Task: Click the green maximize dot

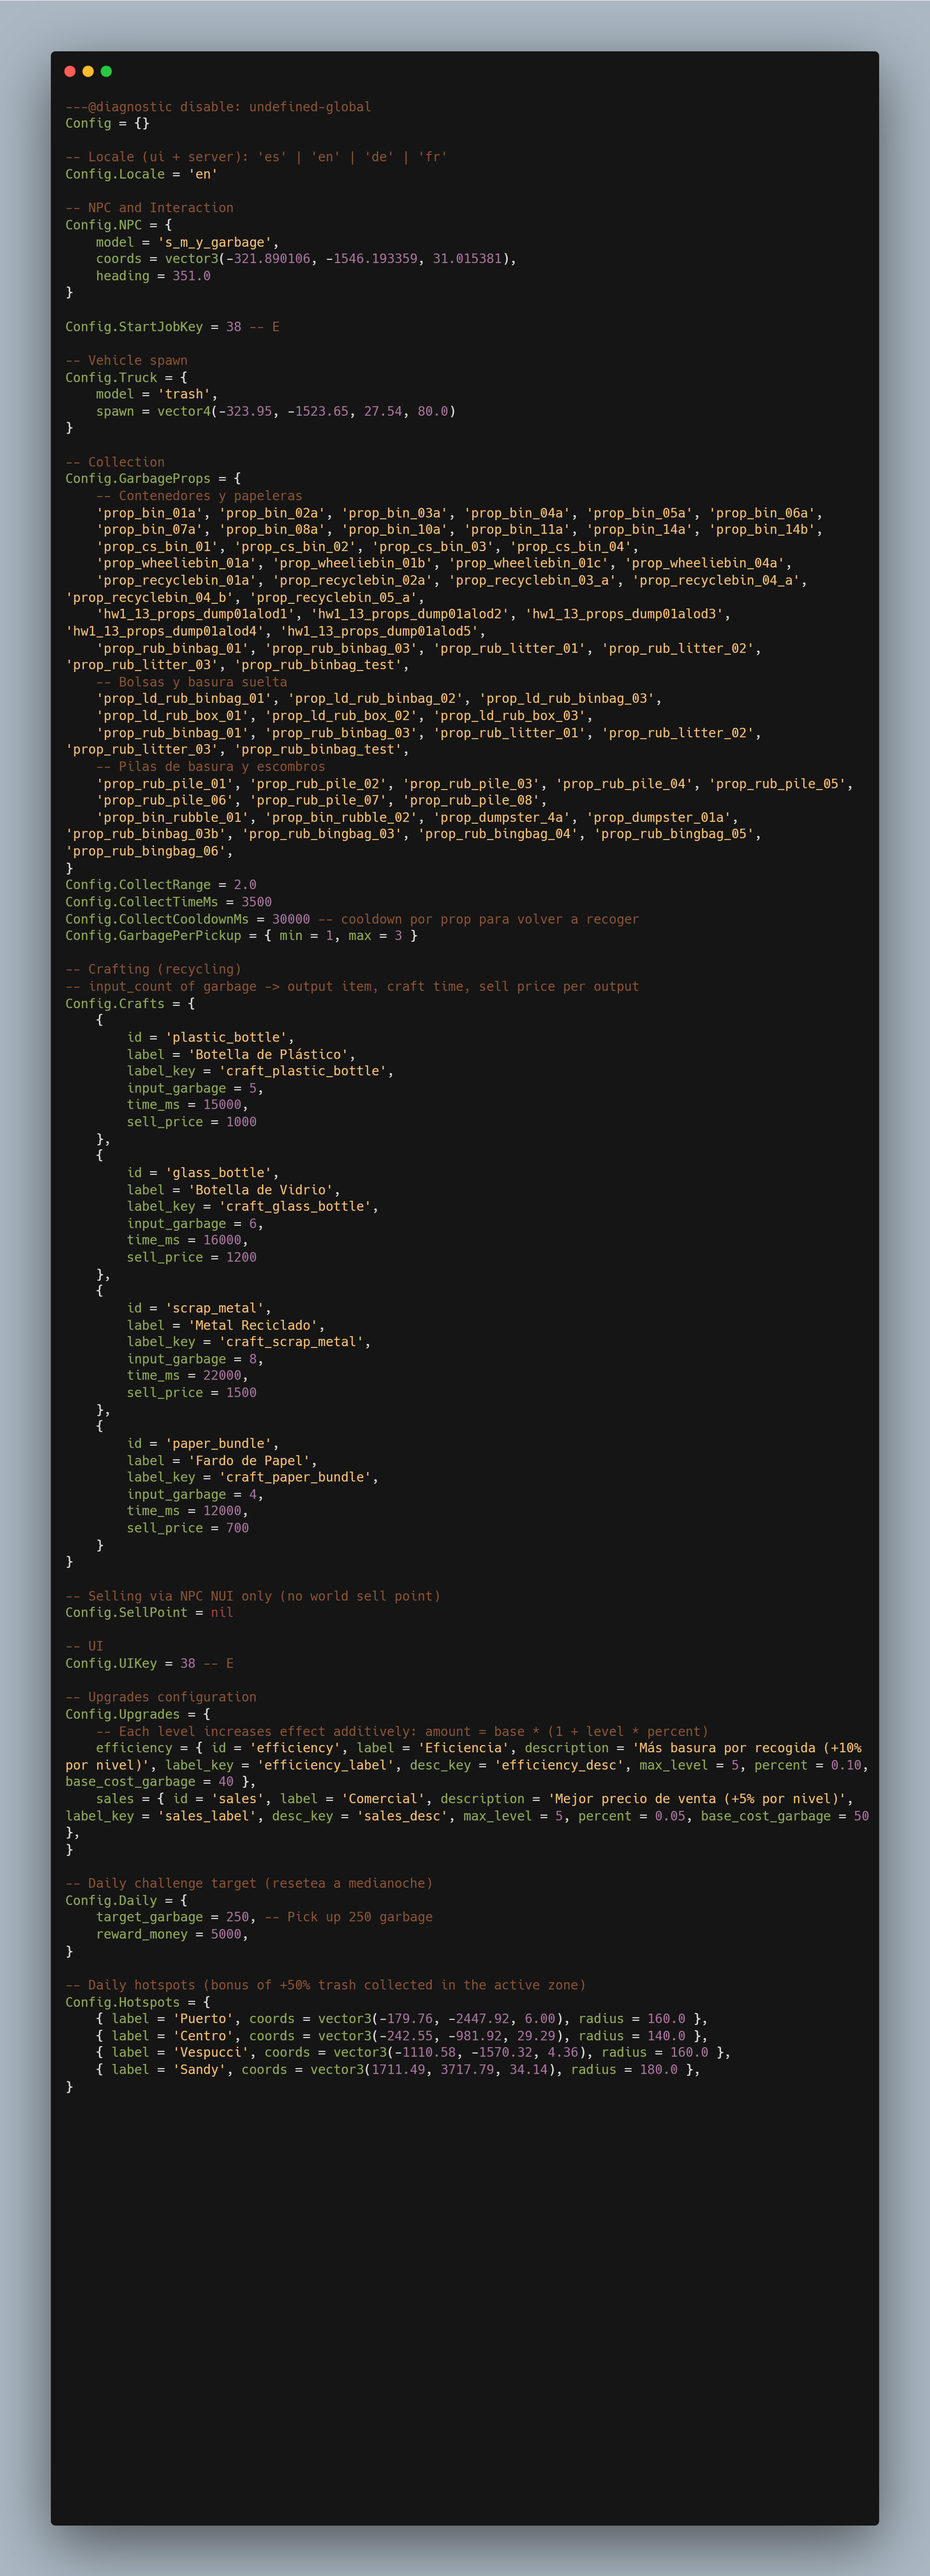Action: point(106,71)
